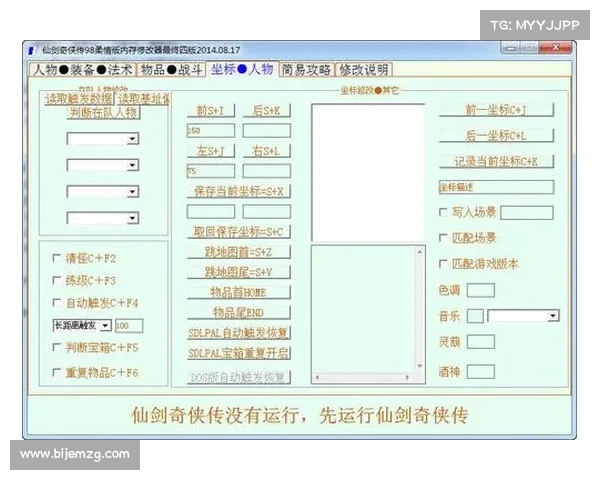Click the trigger distance field showing 100
This screenshot has width=600, height=480.
pos(129,326)
